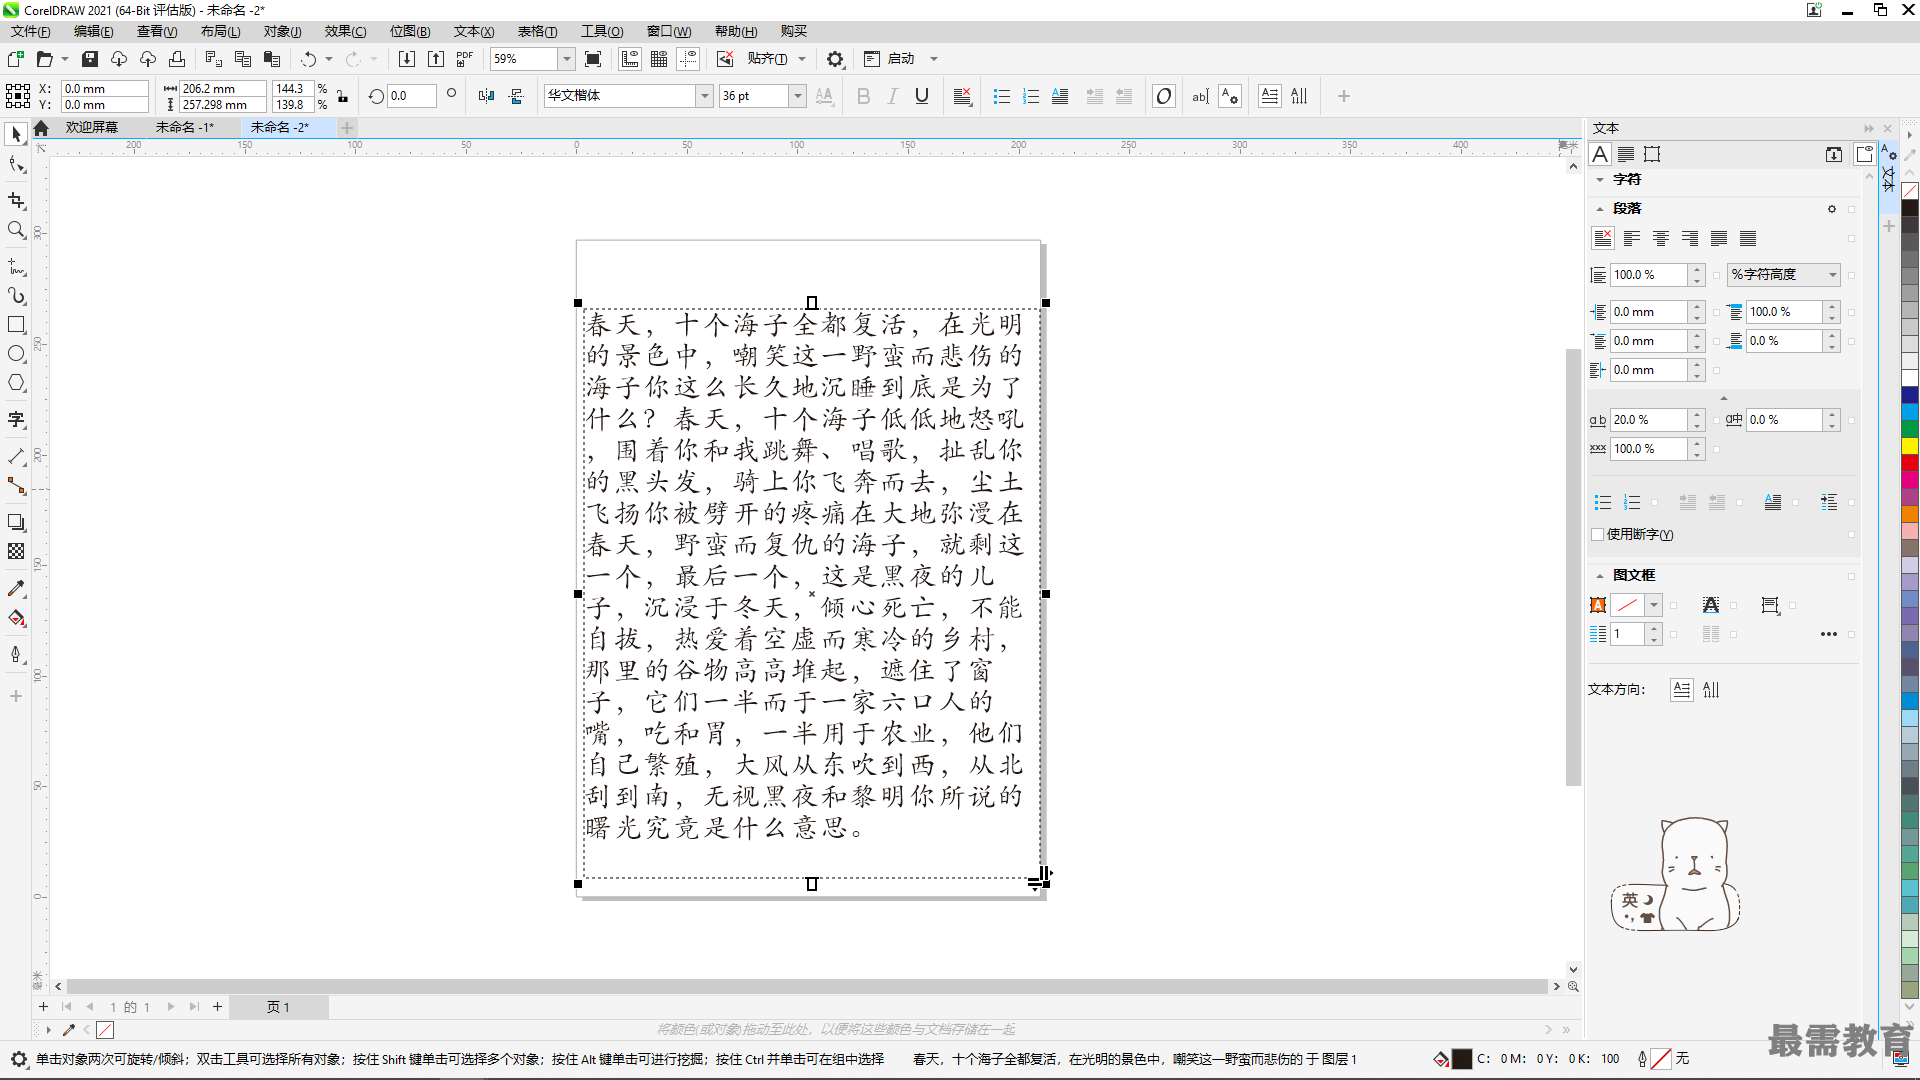Select the Shape tool in the toolbox
Screen dimensions: 1920x1080
point(16,165)
